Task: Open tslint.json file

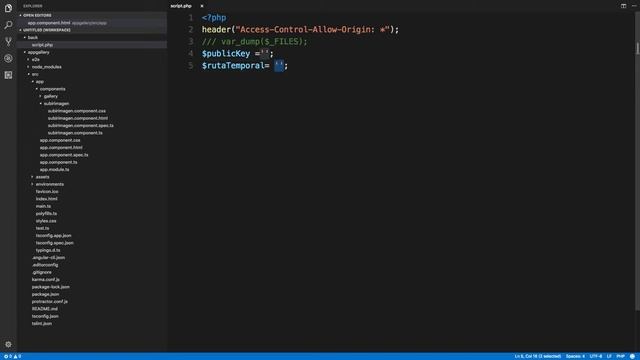Action: [x=42, y=324]
